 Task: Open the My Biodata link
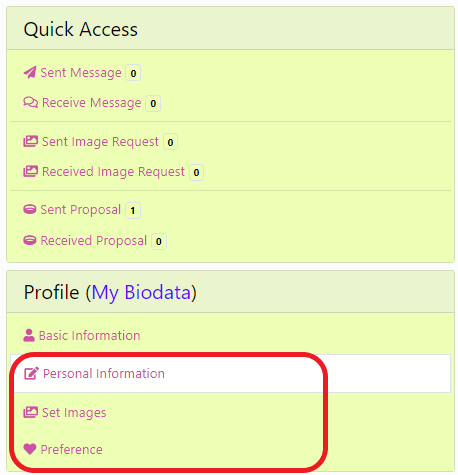pos(141,292)
